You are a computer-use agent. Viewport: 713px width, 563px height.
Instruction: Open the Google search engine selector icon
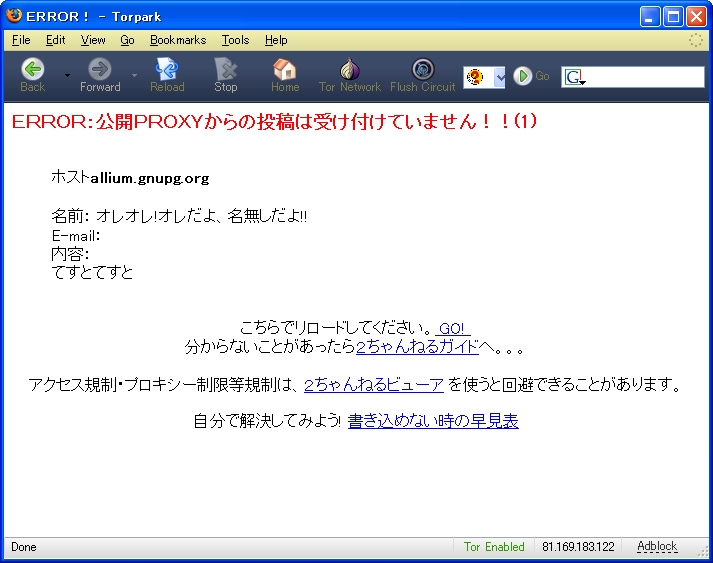[574, 77]
